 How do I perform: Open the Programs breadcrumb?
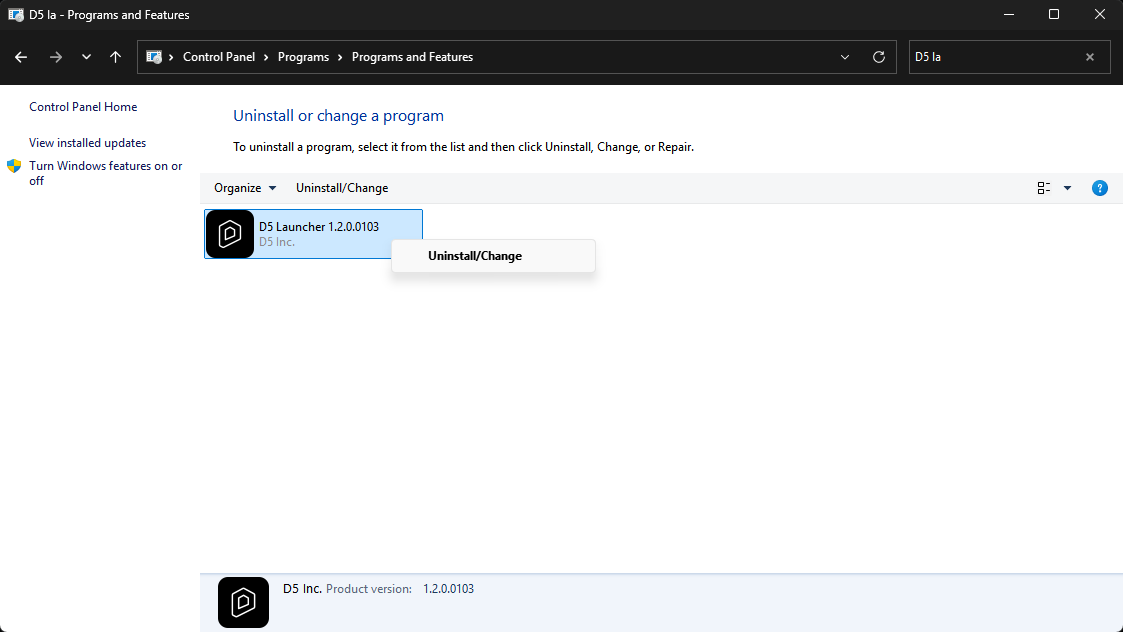pyautogui.click(x=303, y=57)
